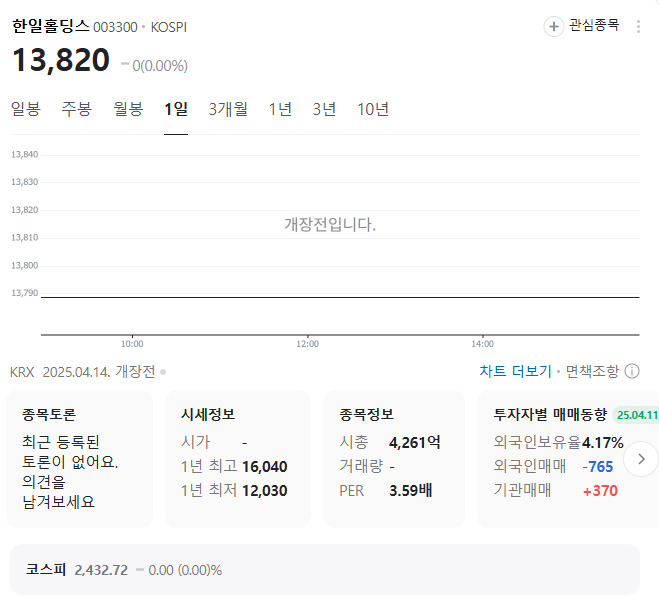Add stock to watchlist with plus icon

point(554,26)
